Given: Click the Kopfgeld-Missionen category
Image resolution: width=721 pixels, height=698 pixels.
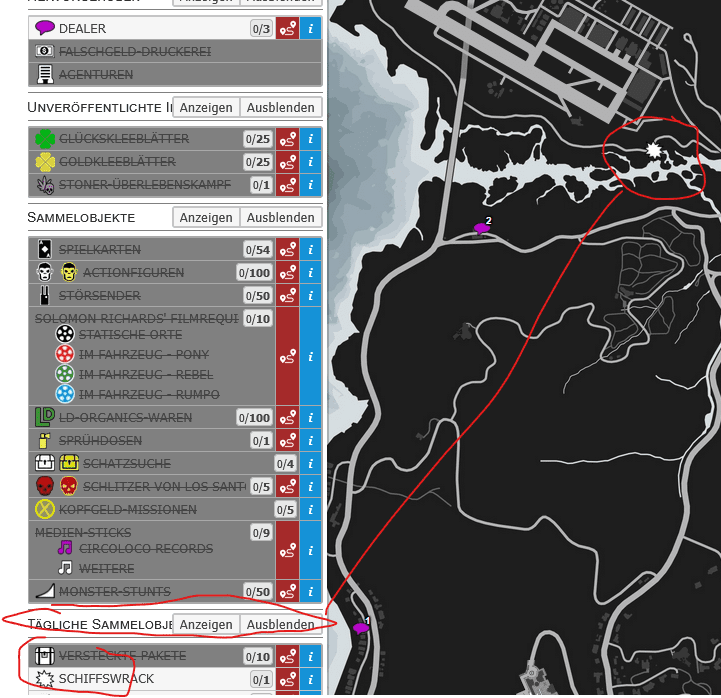Looking at the screenshot, I should 164,509.
